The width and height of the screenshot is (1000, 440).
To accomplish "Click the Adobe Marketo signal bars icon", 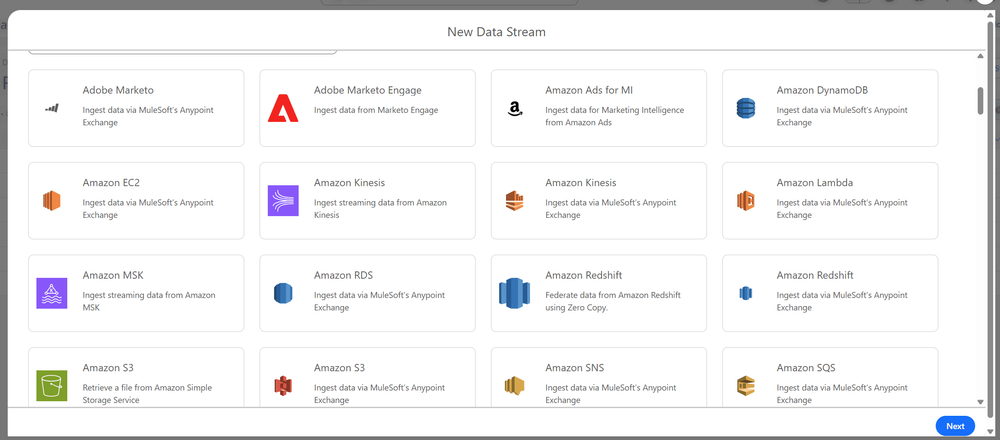I will pos(51,108).
